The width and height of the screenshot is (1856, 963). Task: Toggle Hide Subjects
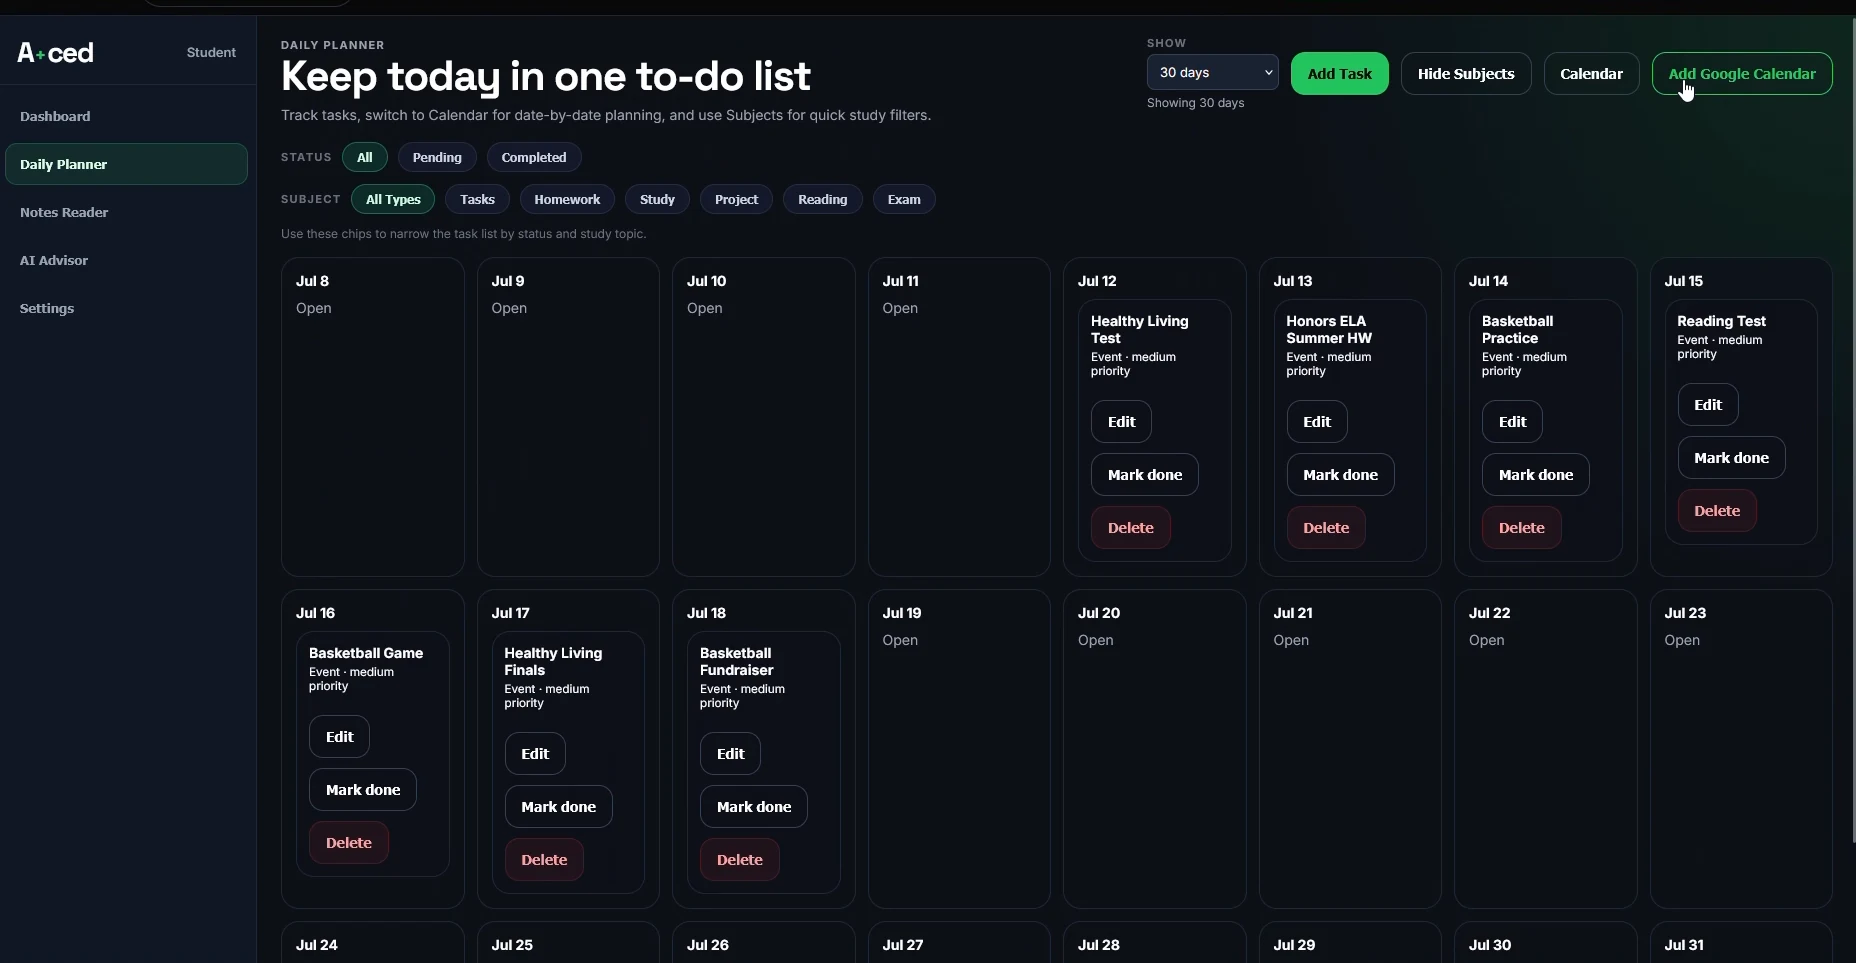(x=1465, y=74)
